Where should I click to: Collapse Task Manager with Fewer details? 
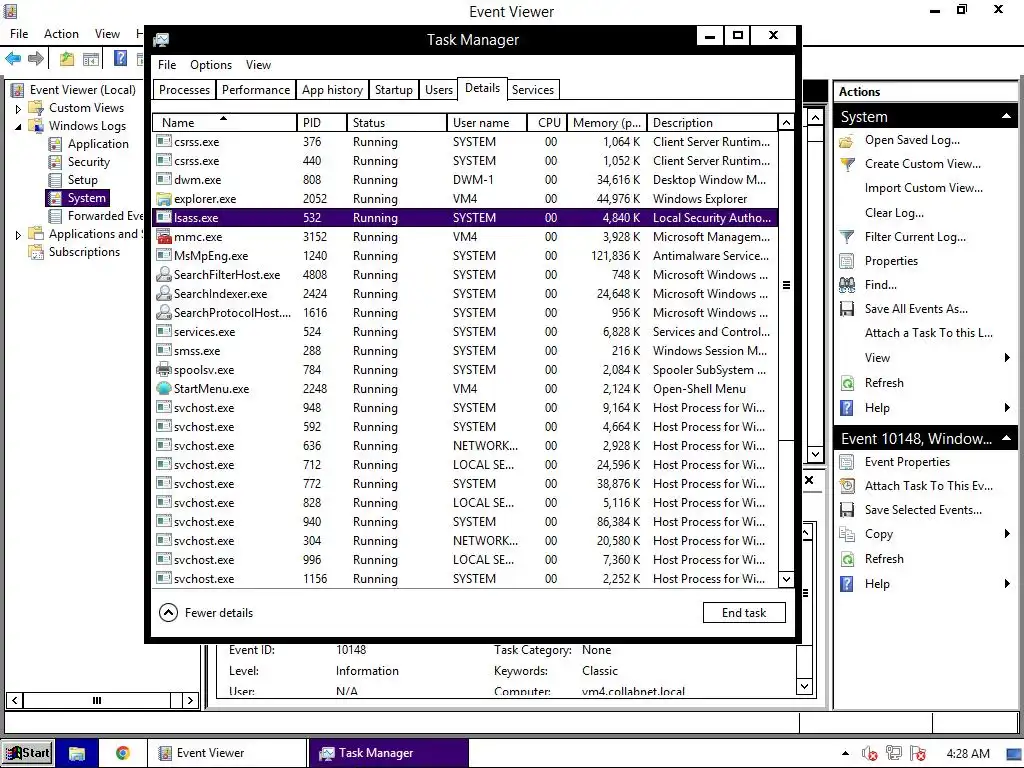[206, 613]
